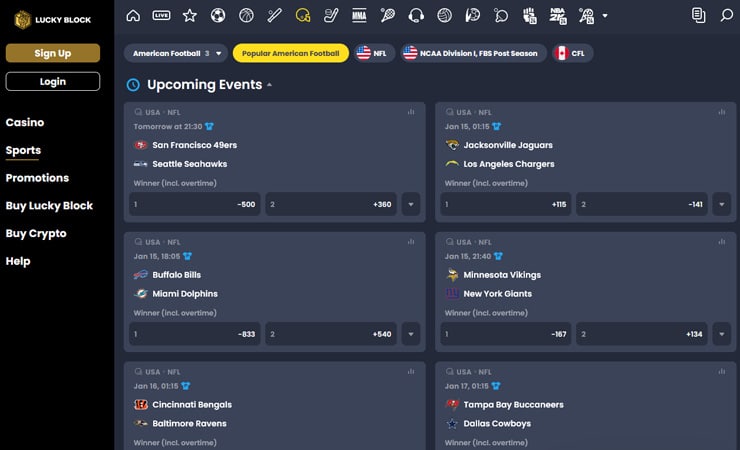The width and height of the screenshot is (740, 450).
Task: Collapse the Upcoming Events section
Action: tap(269, 85)
